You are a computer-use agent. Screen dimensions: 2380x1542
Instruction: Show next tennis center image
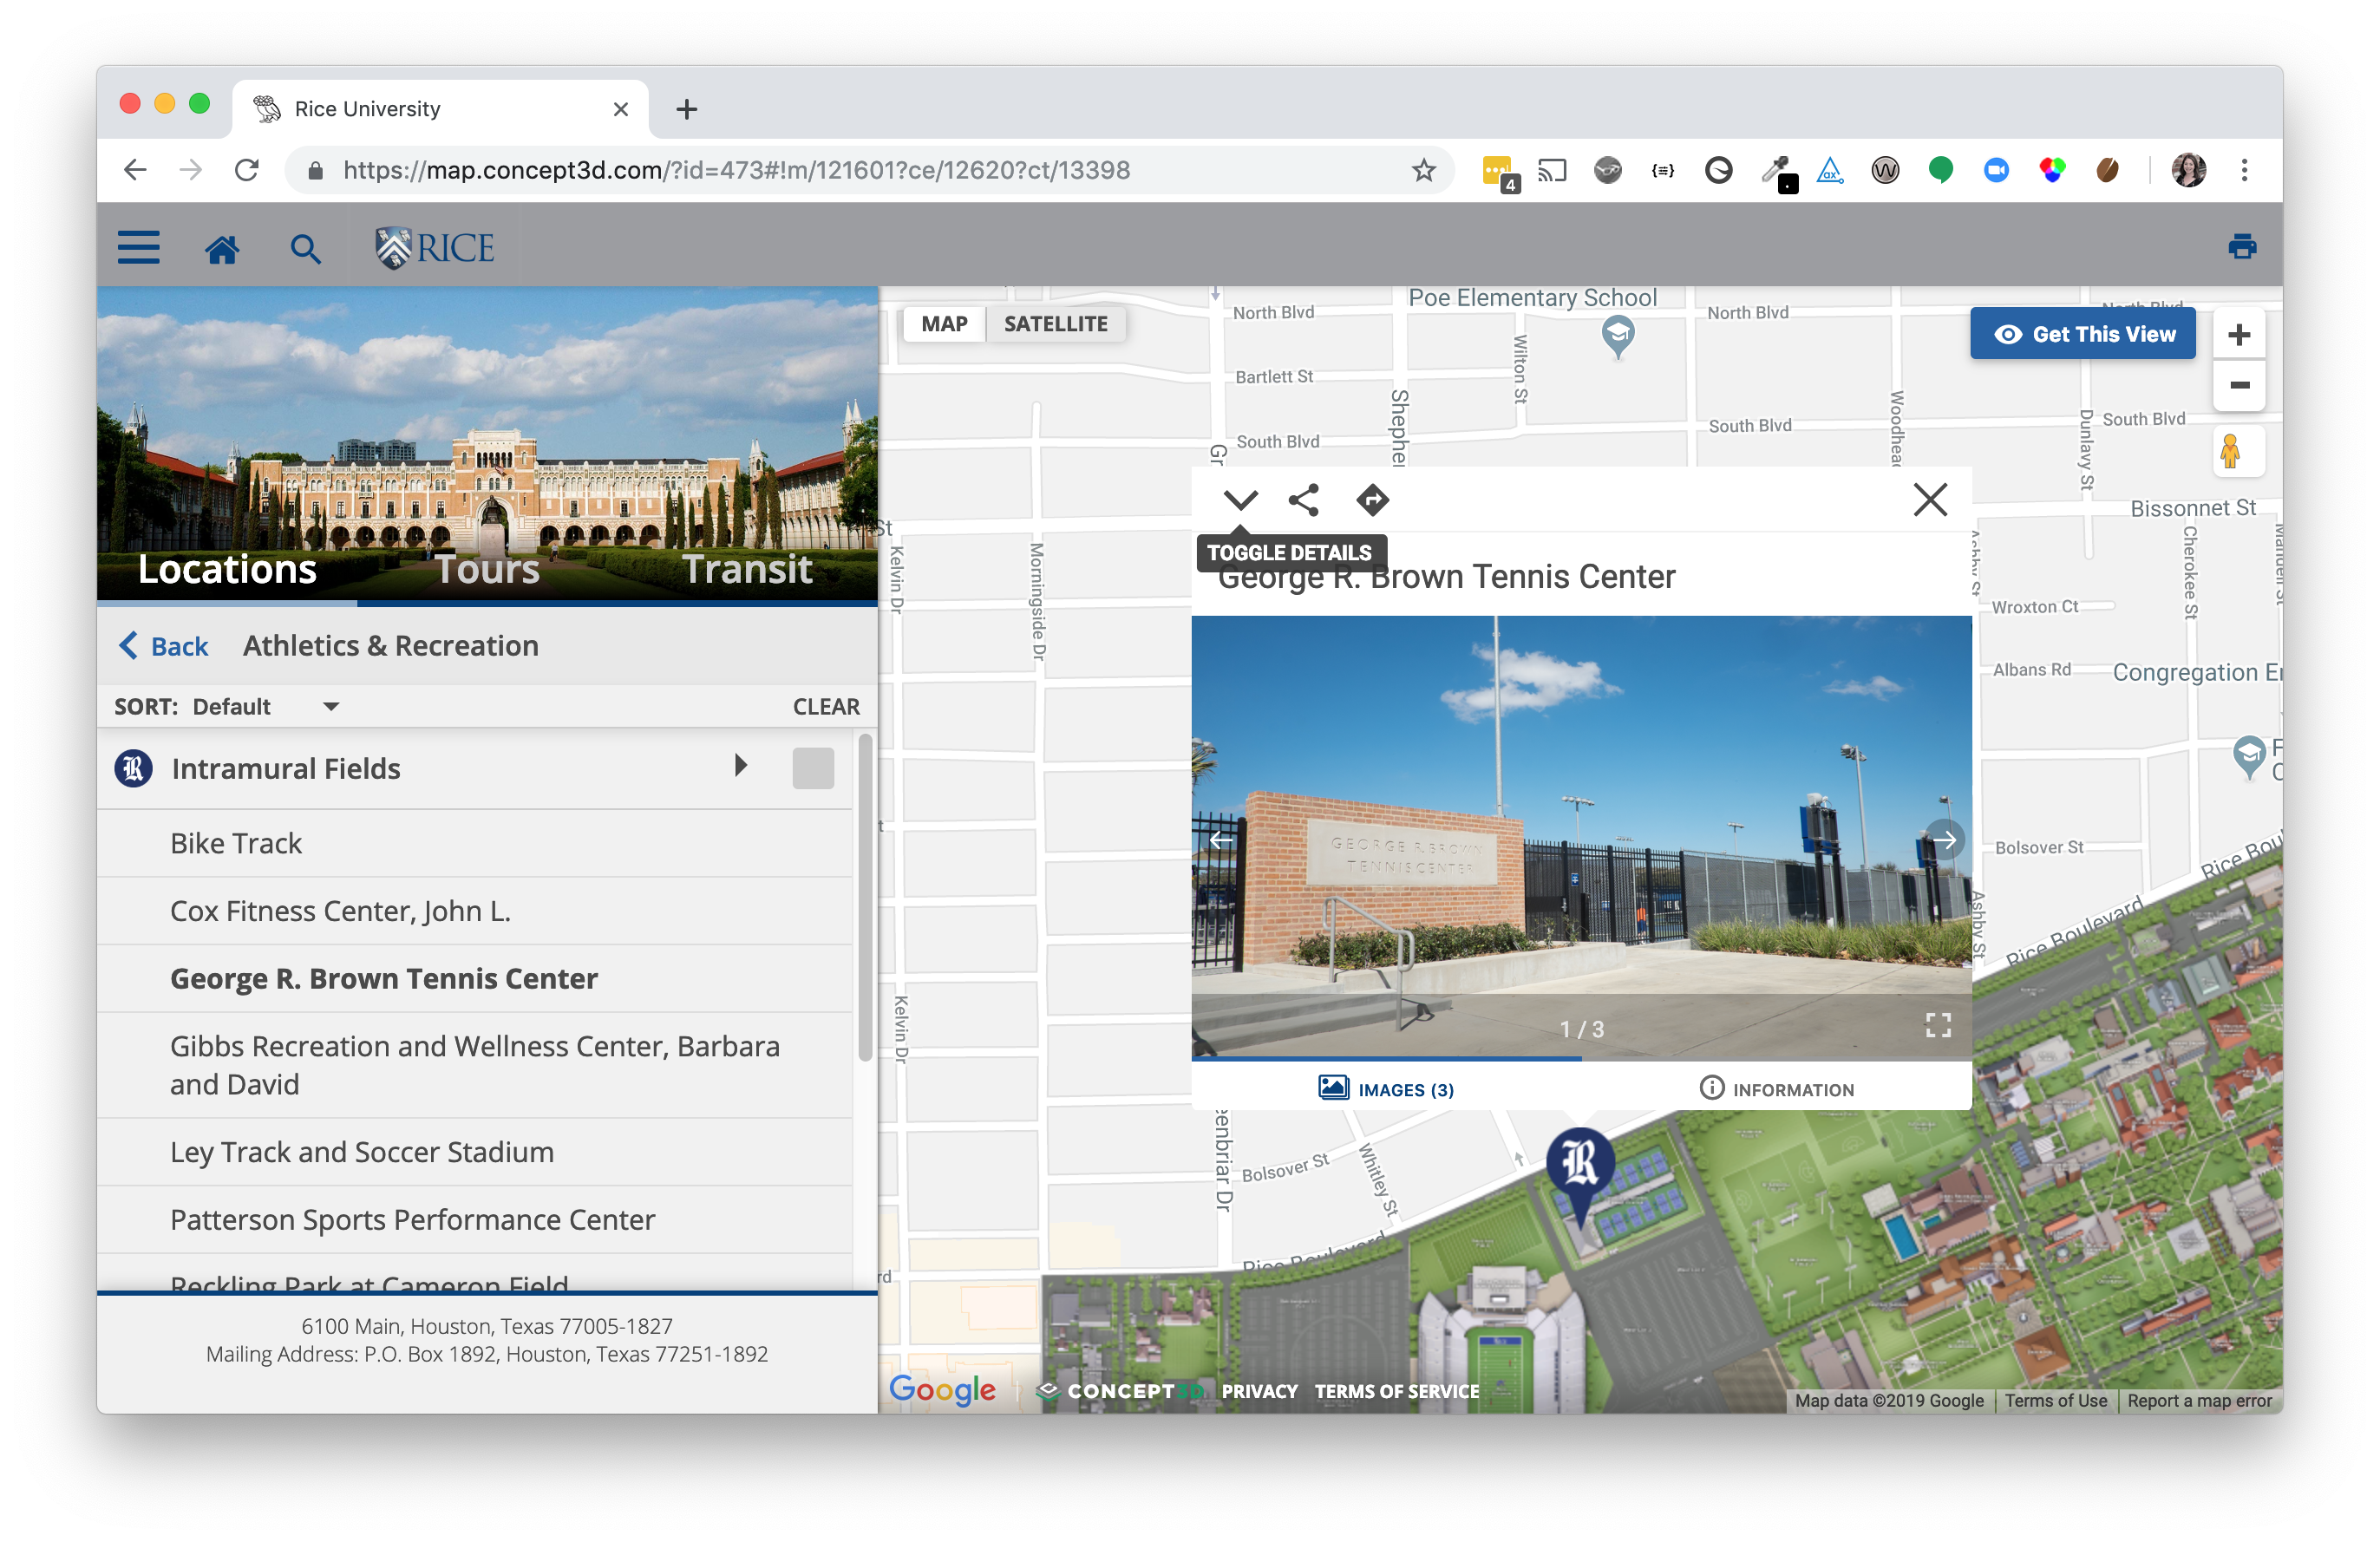click(1943, 839)
